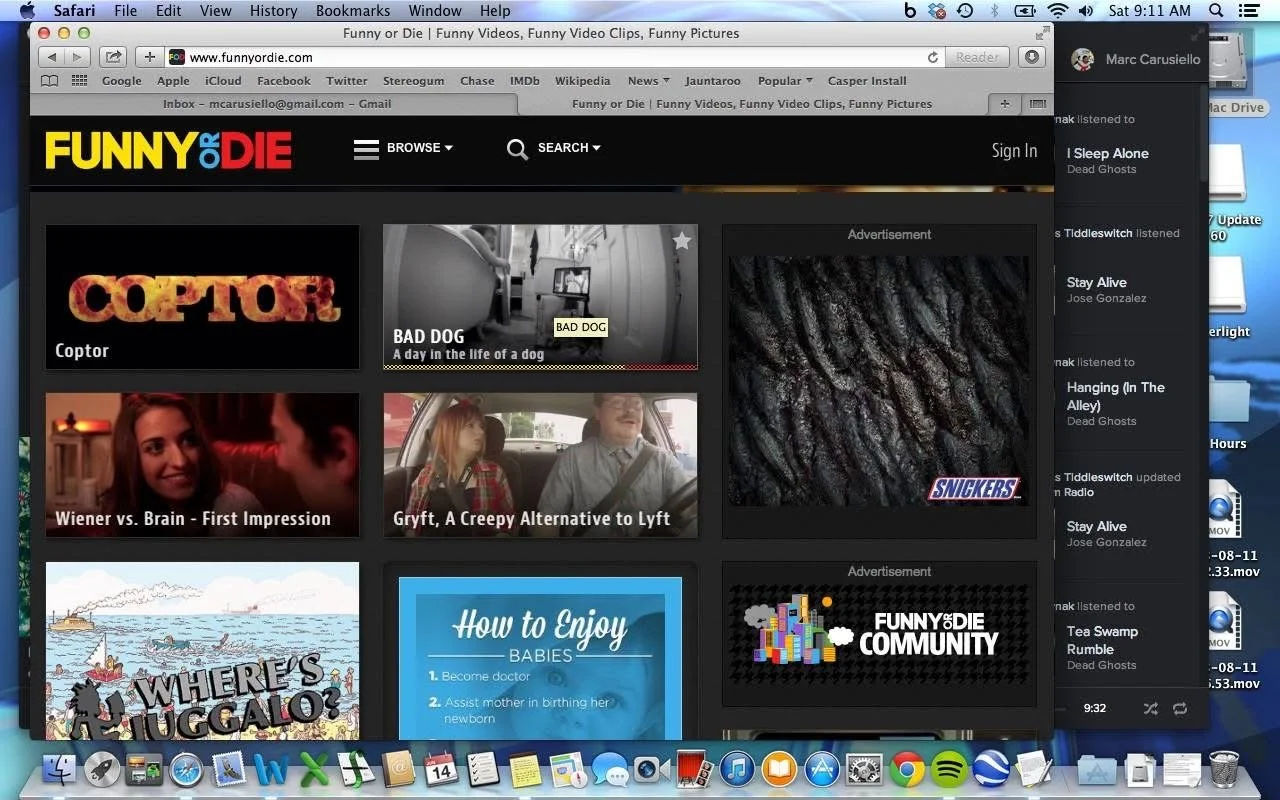The height and width of the screenshot is (800, 1280).
Task: Click the volume icon in menu bar
Action: click(x=1086, y=10)
